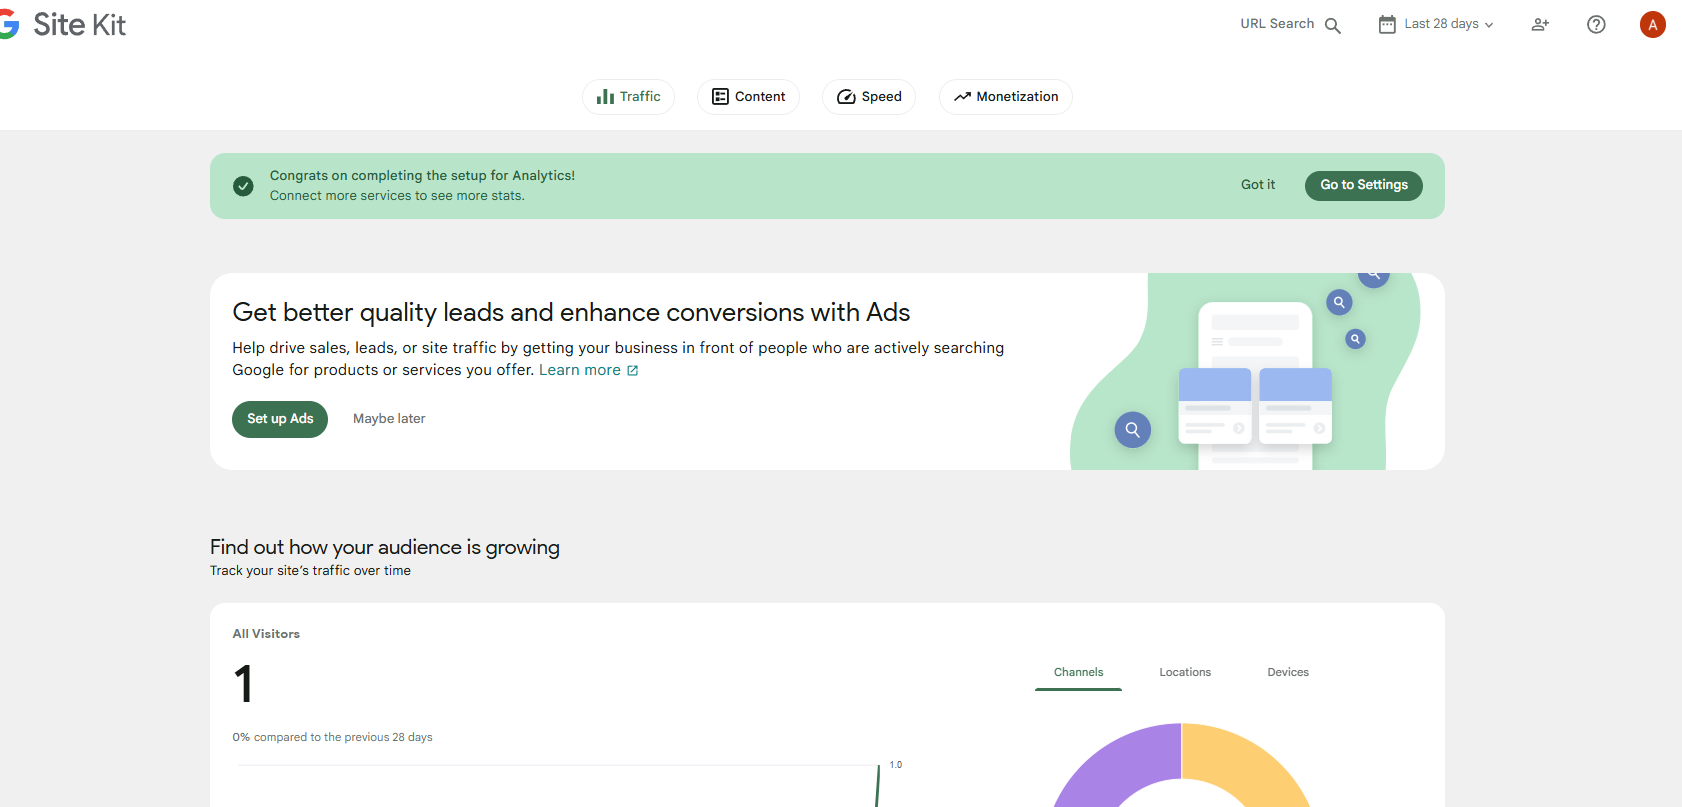Switch to the Channels tab
The image size is (1682, 807).
1078,673
